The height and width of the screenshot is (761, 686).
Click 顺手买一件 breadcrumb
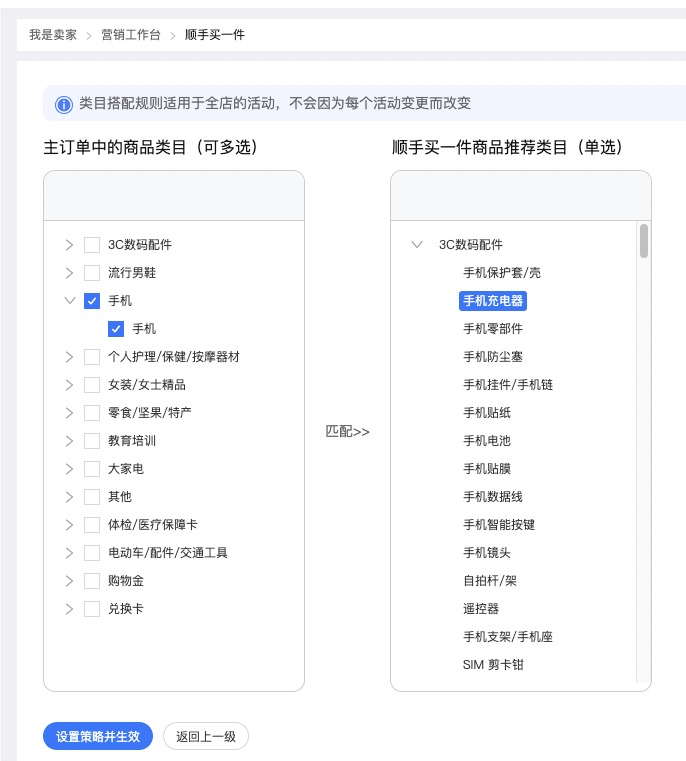coord(215,35)
